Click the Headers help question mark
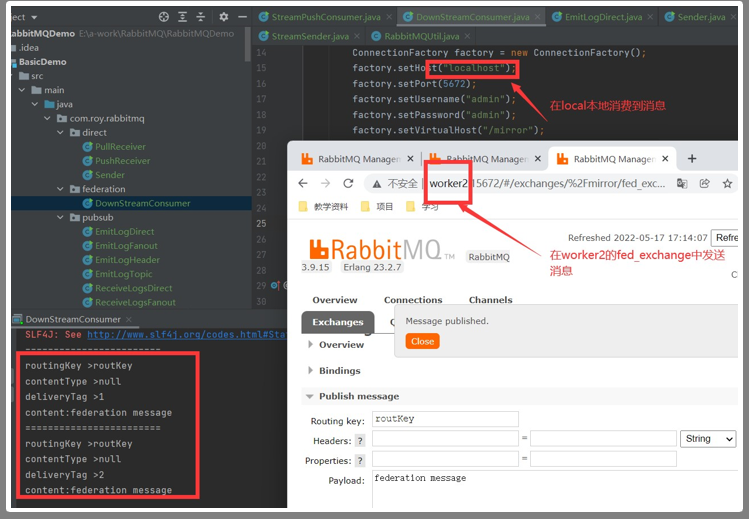This screenshot has height=519, width=749. (360, 441)
